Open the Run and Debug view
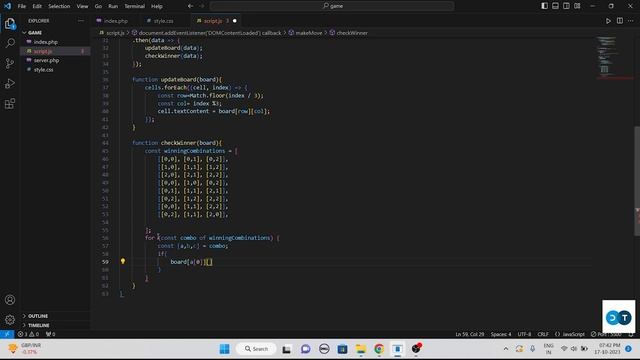The image size is (640, 360). [10, 83]
